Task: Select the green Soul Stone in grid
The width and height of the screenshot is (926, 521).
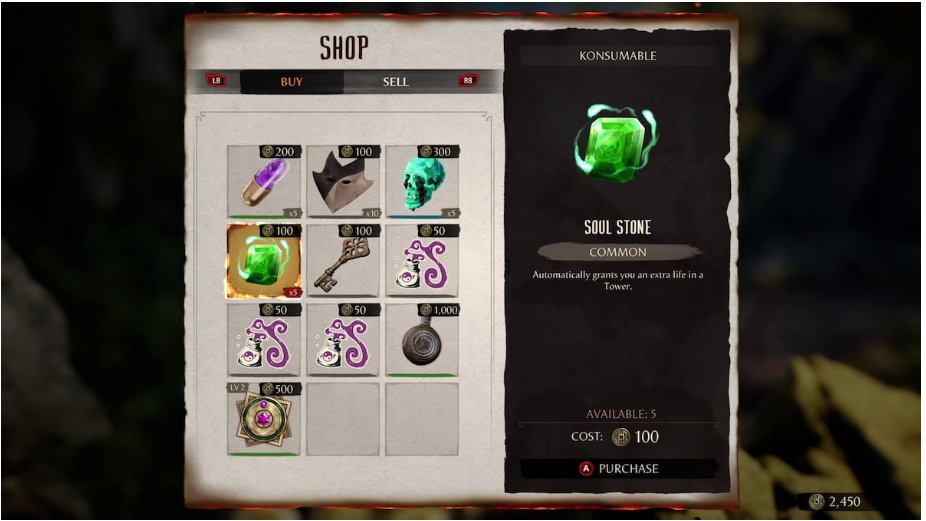Action: point(264,260)
